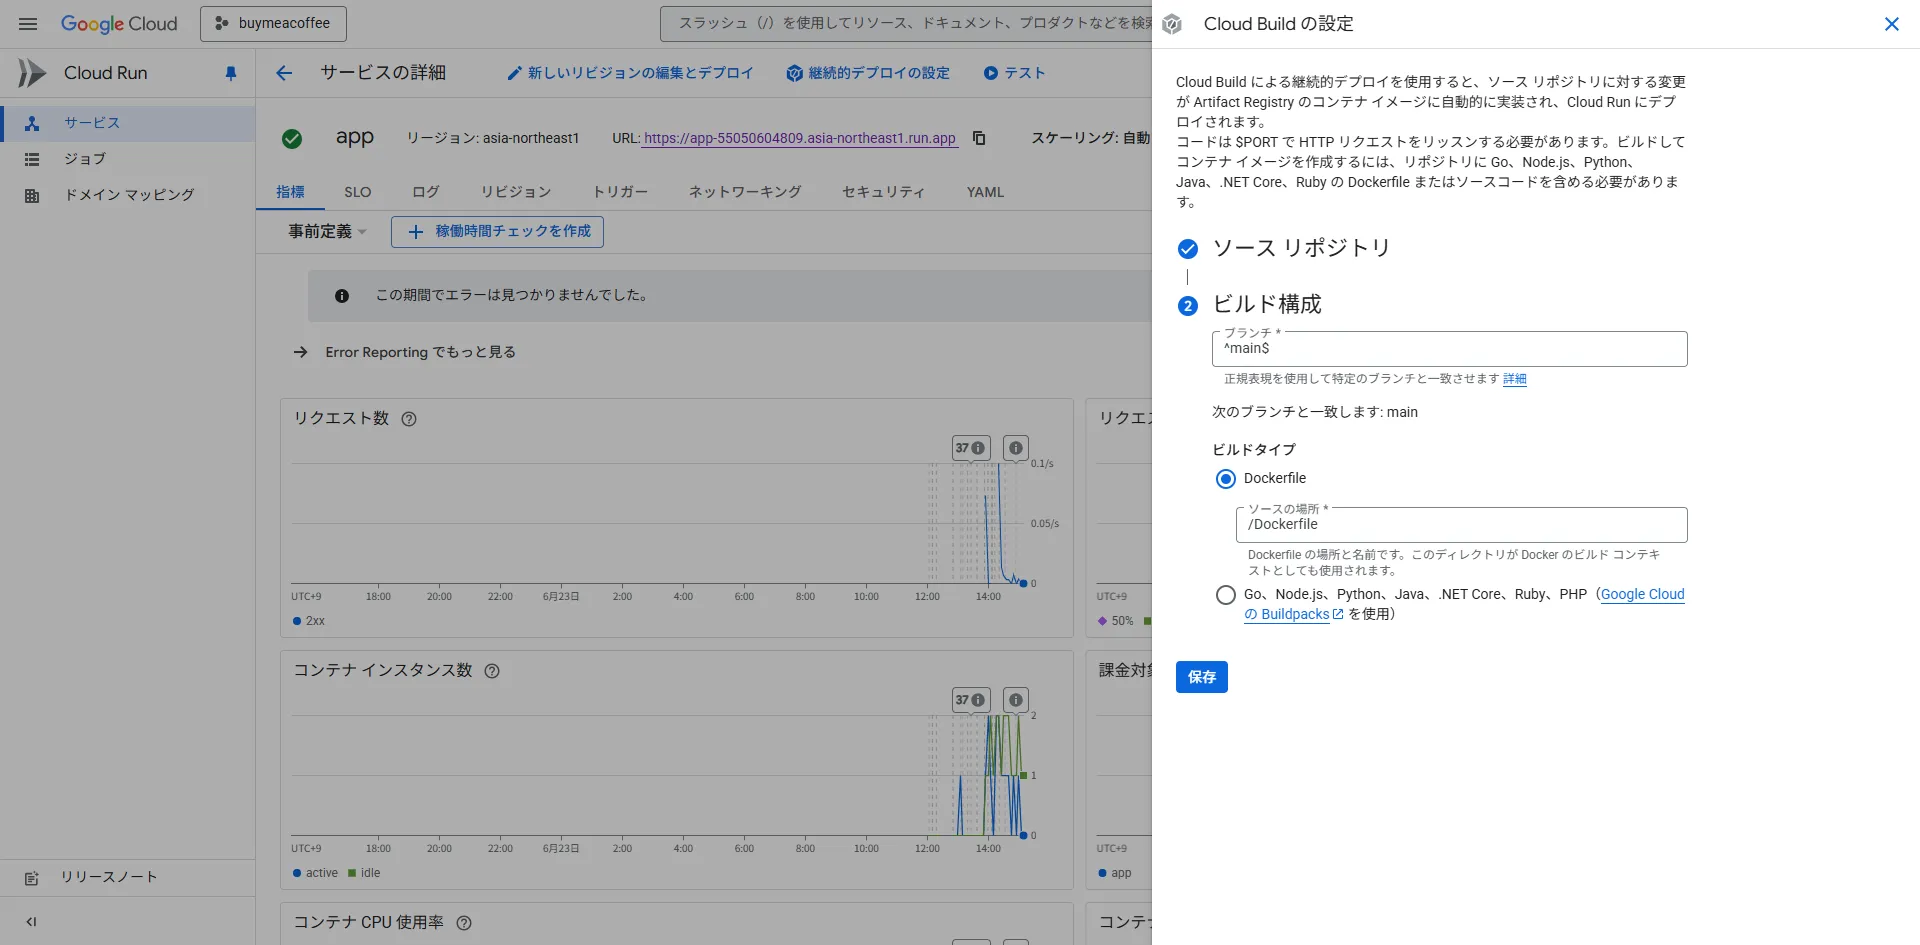
Task: Click the ソースの場所 Dockerfile path field
Action: coord(1460,525)
